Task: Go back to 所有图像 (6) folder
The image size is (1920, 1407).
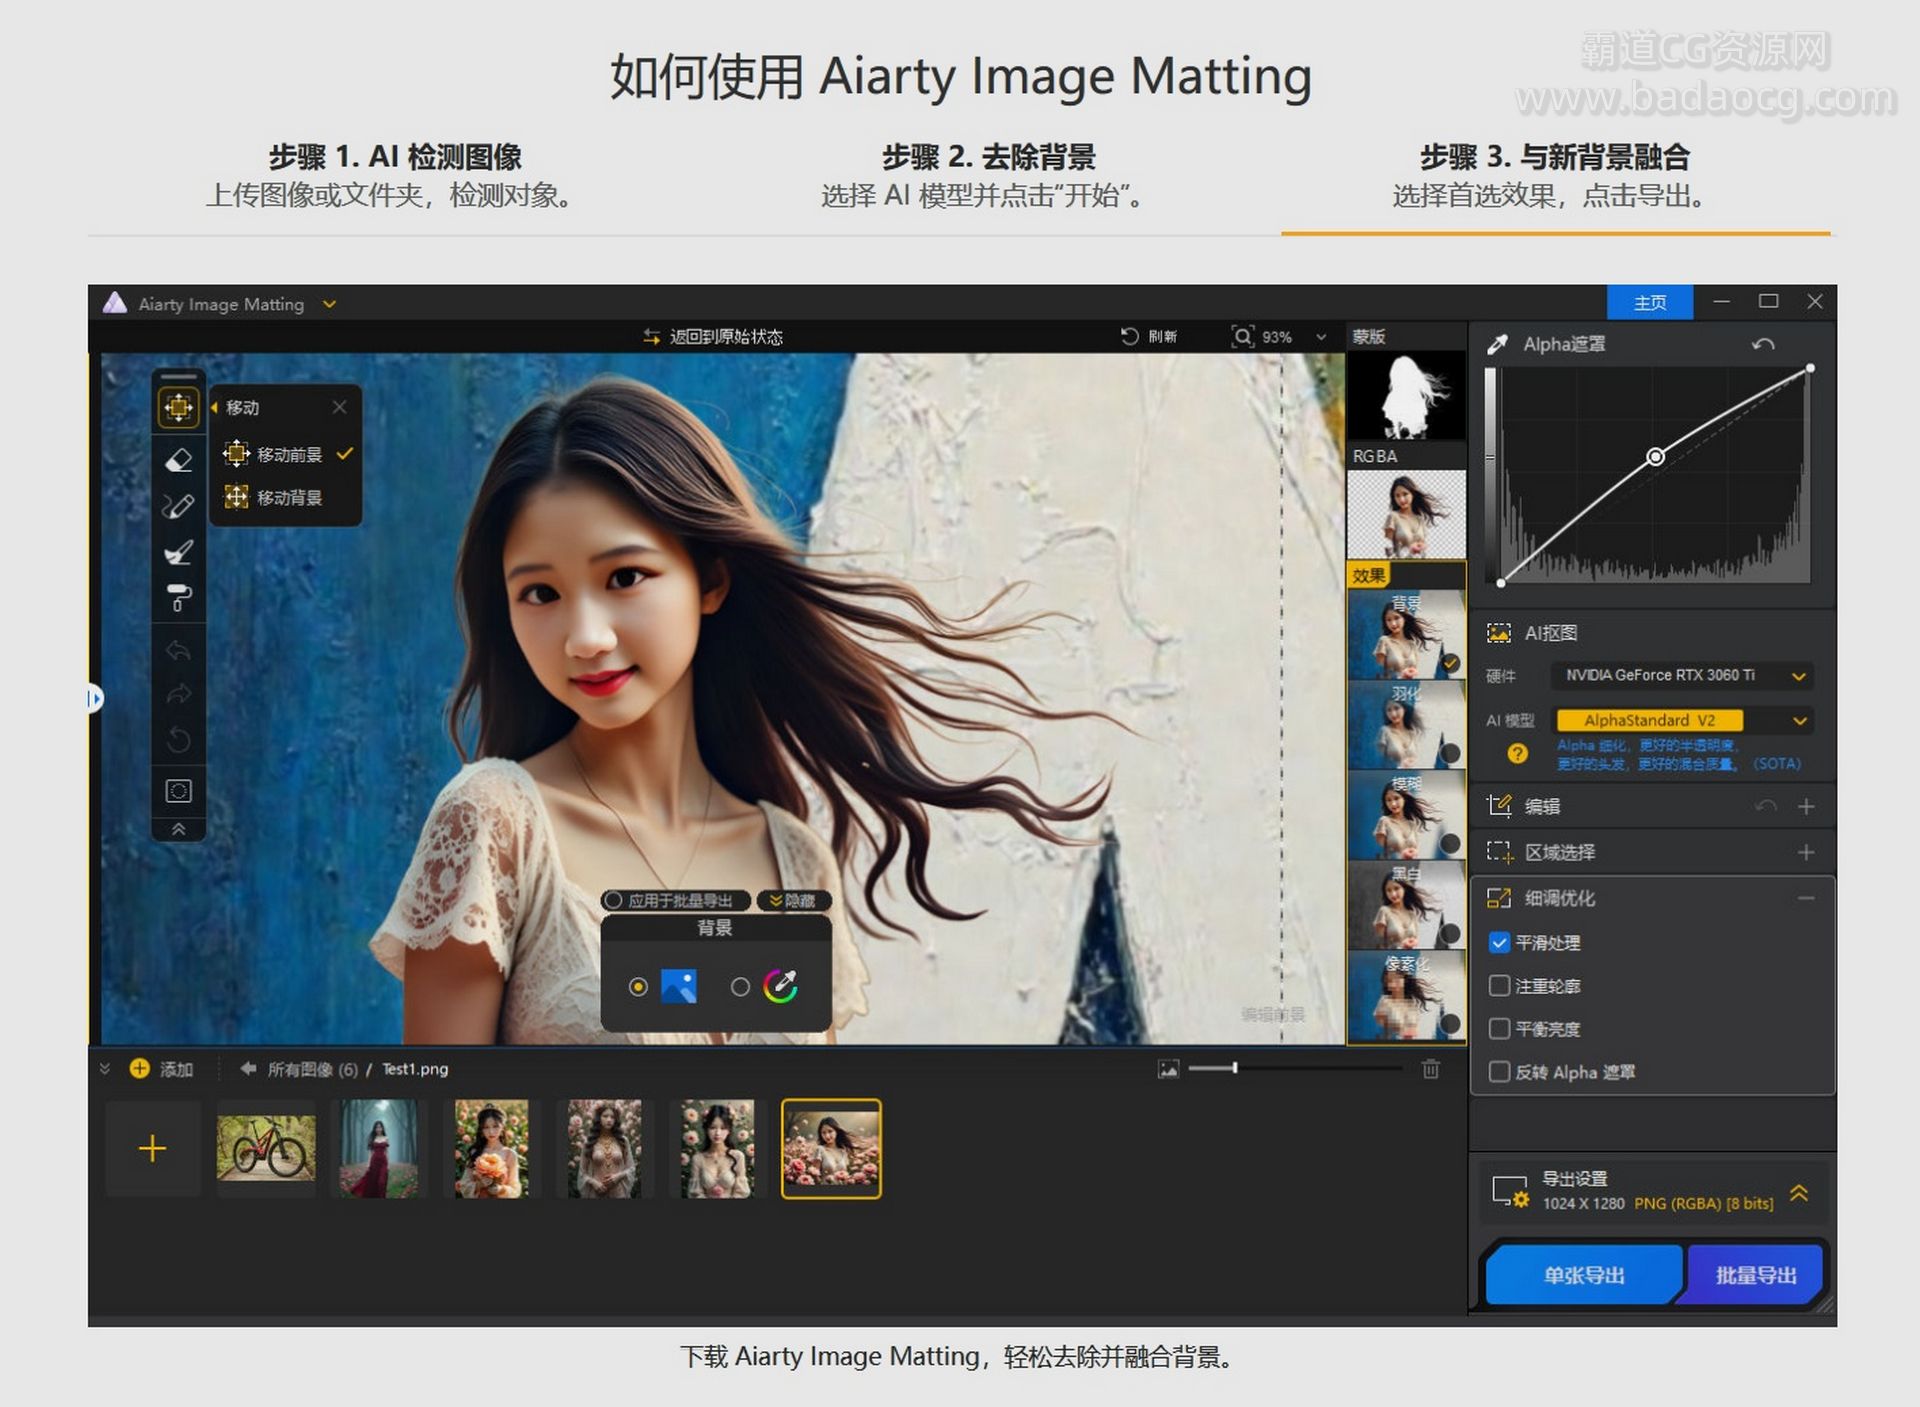Action: tap(298, 1069)
